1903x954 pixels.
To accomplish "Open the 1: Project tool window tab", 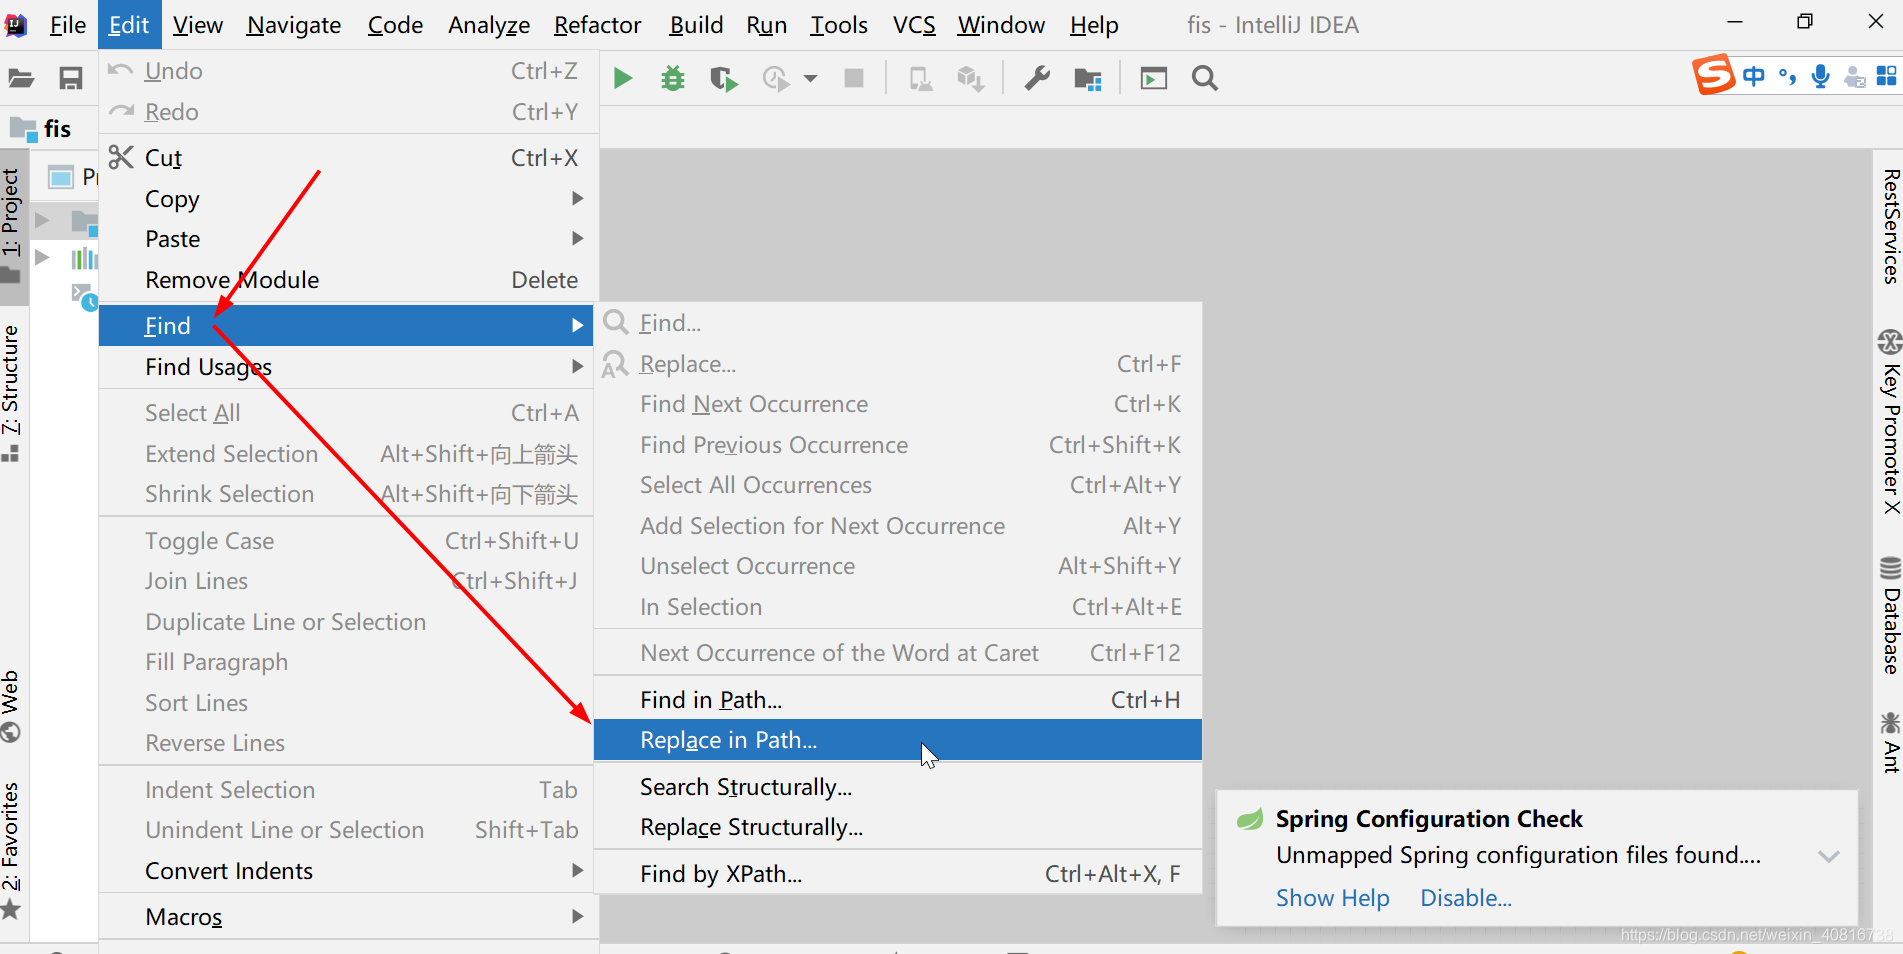I will tap(12, 225).
